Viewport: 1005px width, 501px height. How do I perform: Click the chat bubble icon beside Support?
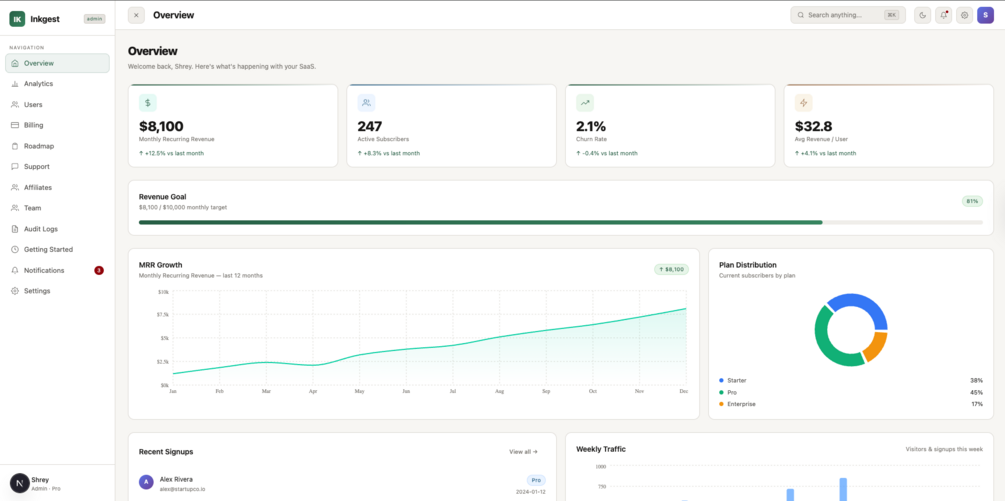[x=15, y=167]
